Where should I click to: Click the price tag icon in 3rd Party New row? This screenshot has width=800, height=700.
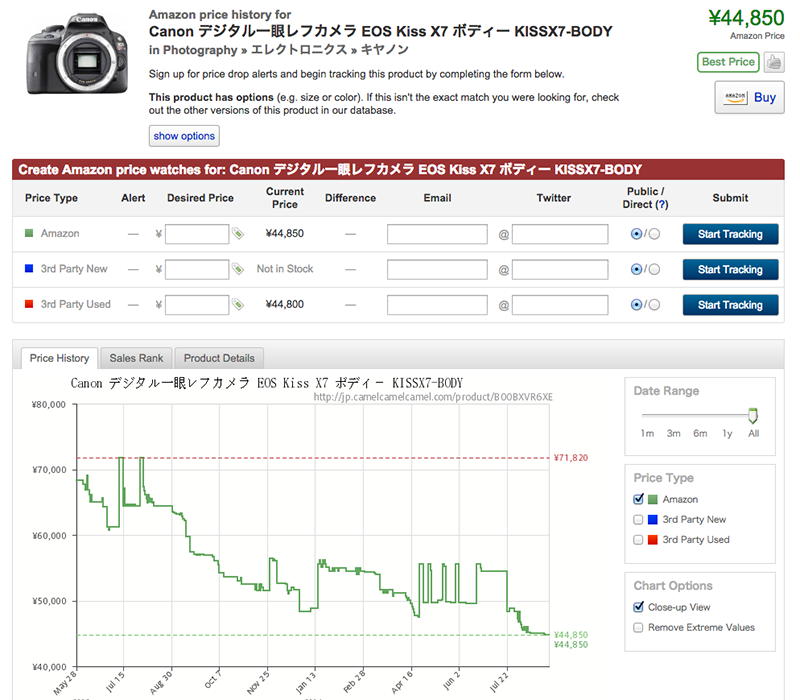click(238, 269)
